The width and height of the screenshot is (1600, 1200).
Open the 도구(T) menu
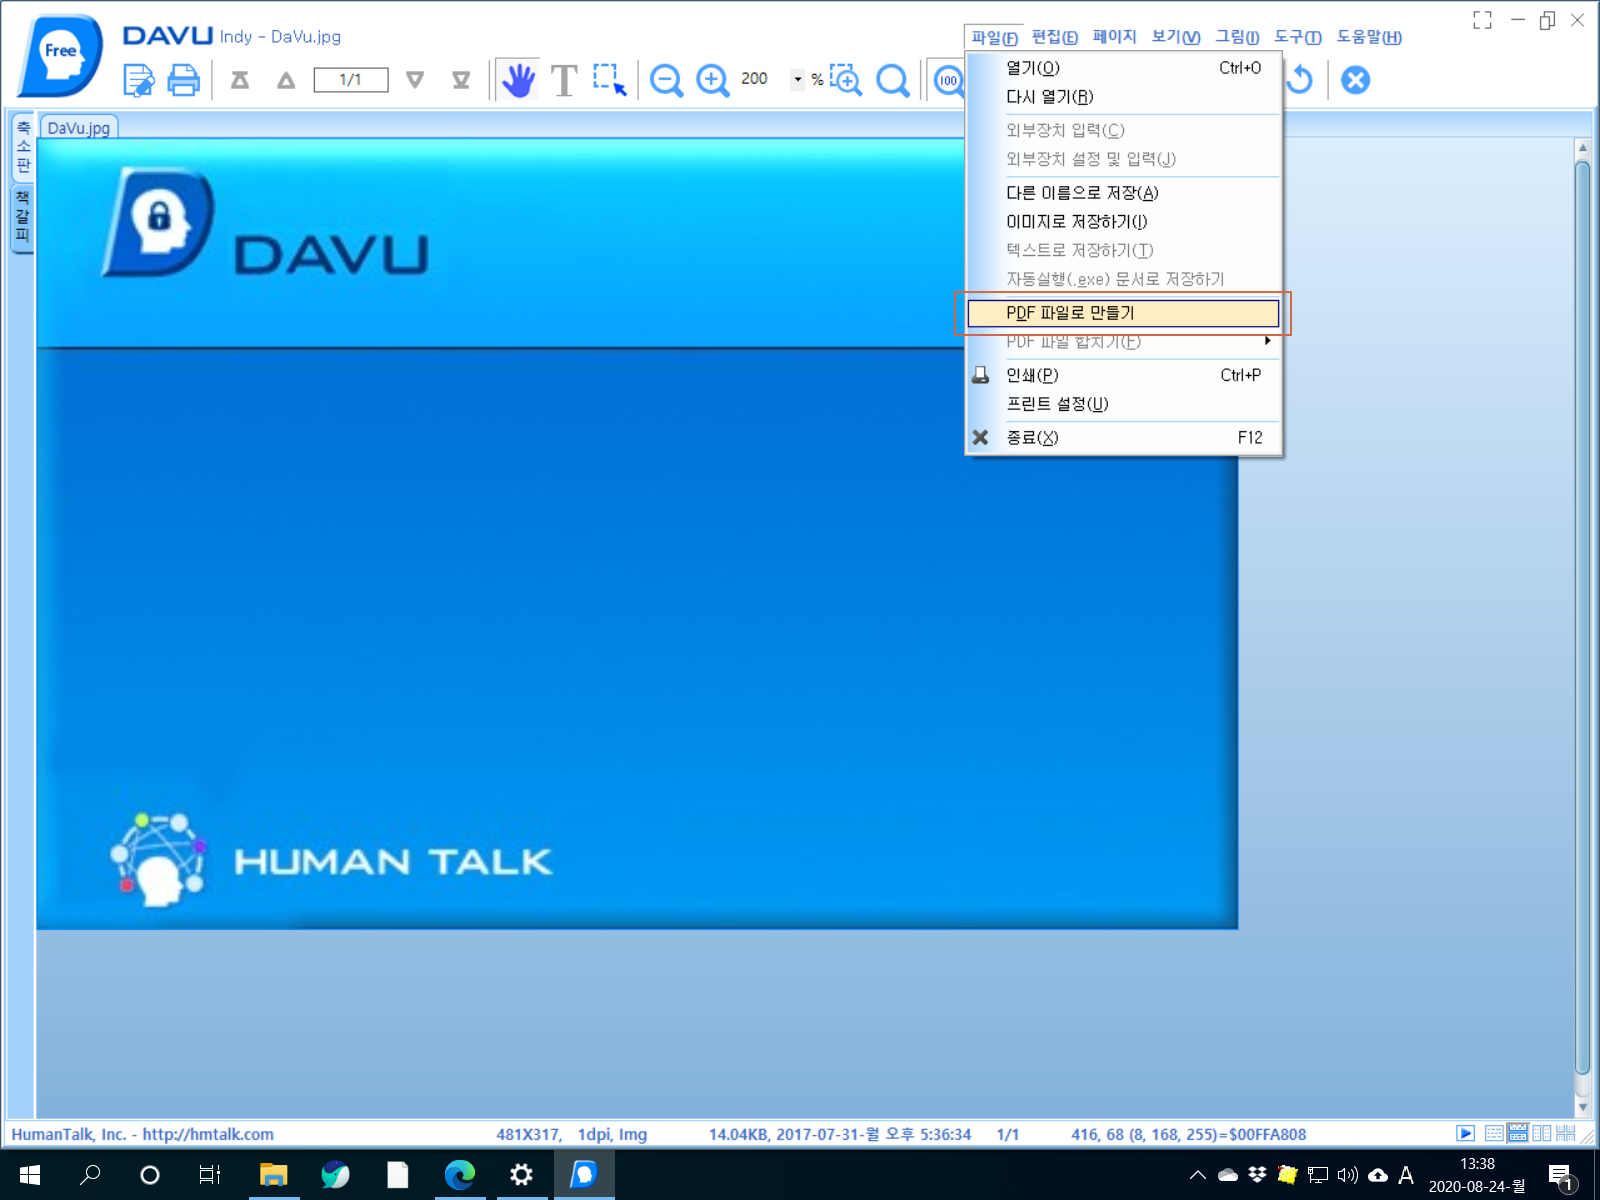click(1298, 37)
